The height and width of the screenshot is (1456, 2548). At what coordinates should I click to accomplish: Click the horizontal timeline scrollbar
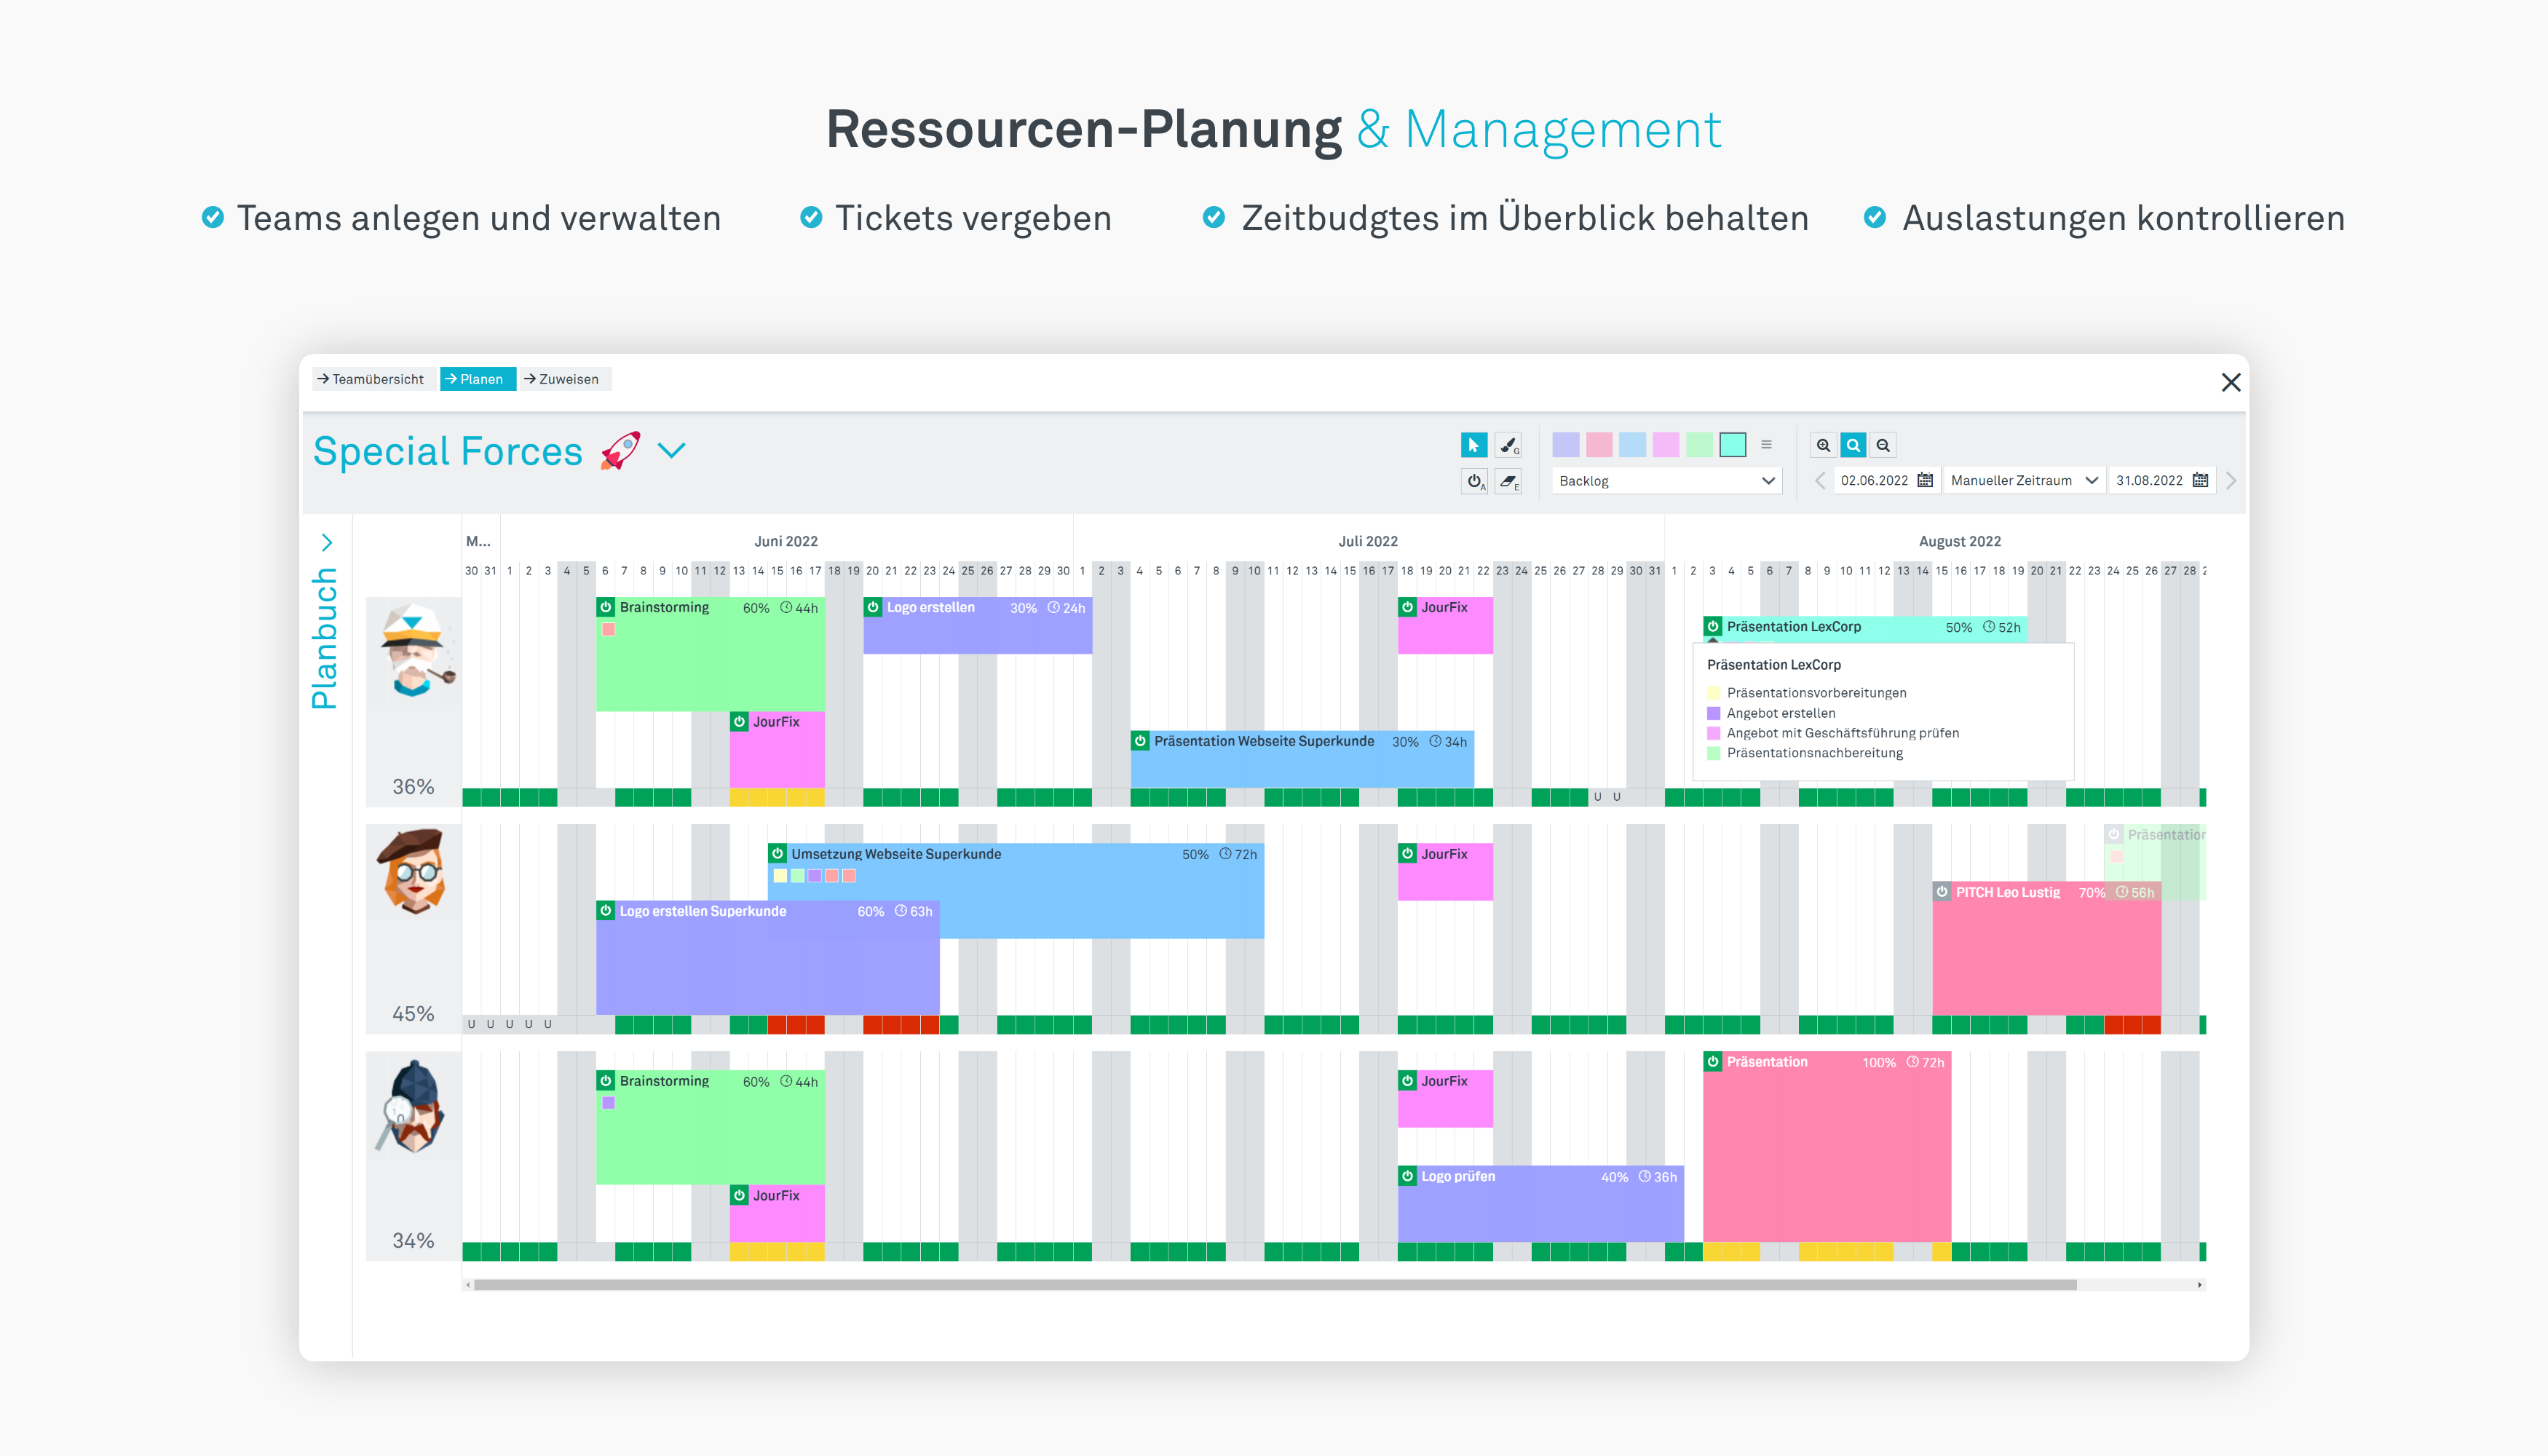1274,1285
